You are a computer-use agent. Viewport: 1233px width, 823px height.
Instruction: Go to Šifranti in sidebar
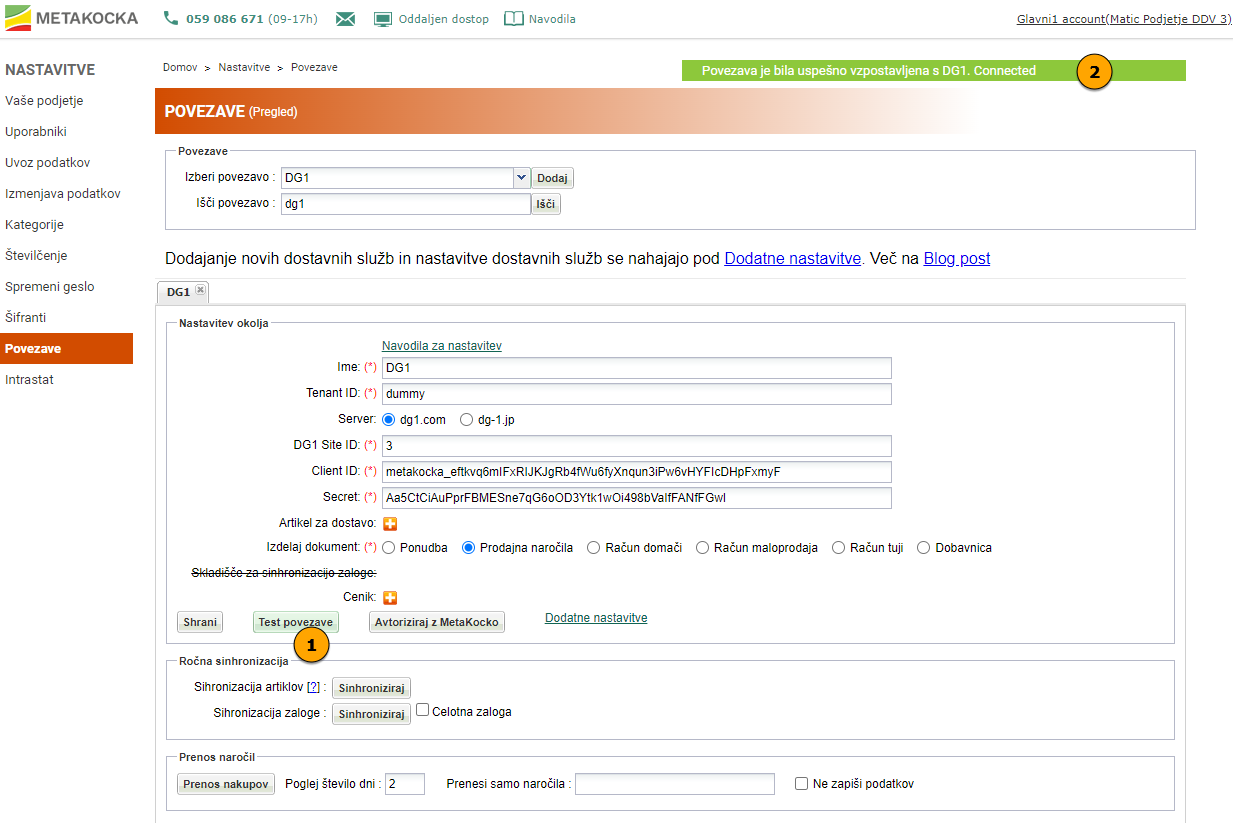(26, 318)
